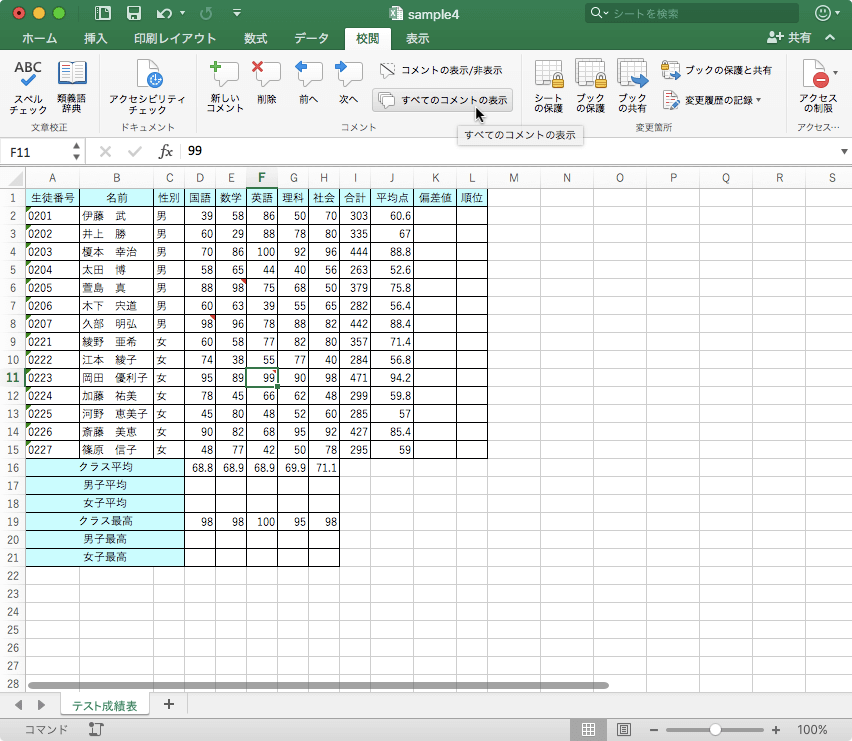Click the confirm (checkmark) formula button
The image size is (852, 741).
click(x=134, y=152)
